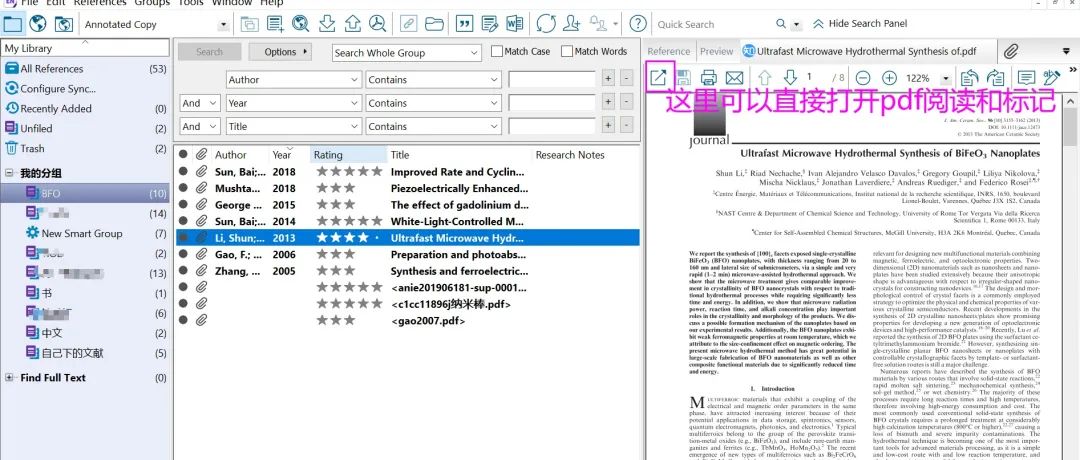1080x460 pixels.
Task: Toggle read status dot for gao2007.pdf row
Action: (x=183, y=320)
